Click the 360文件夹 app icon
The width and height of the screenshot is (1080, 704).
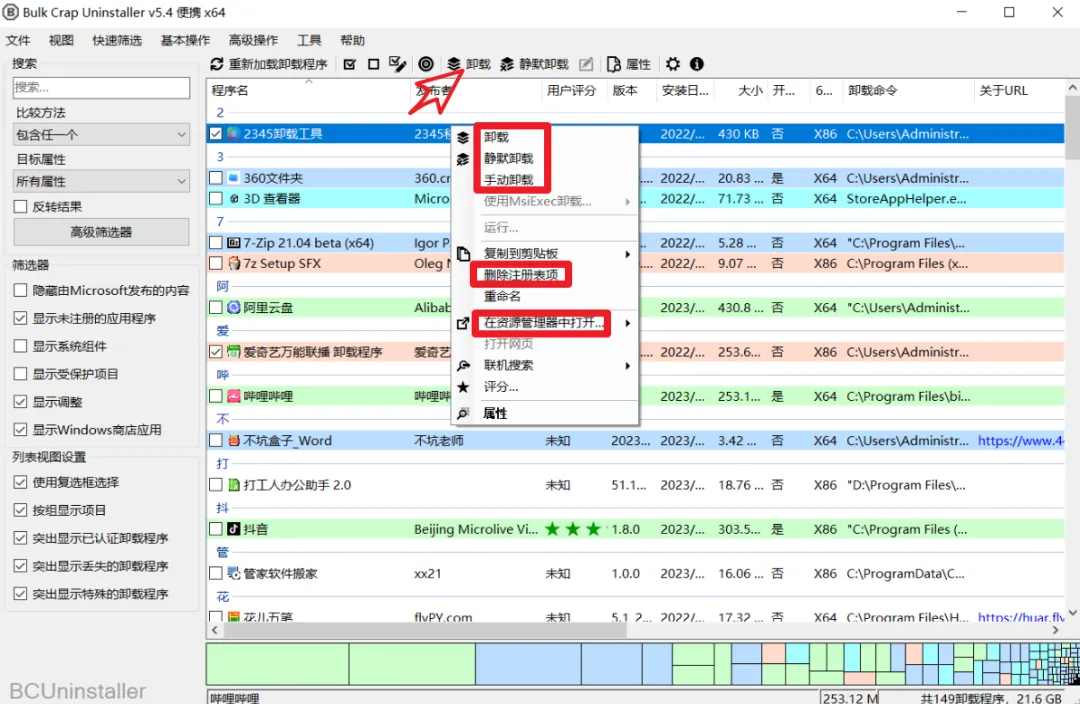coord(234,178)
